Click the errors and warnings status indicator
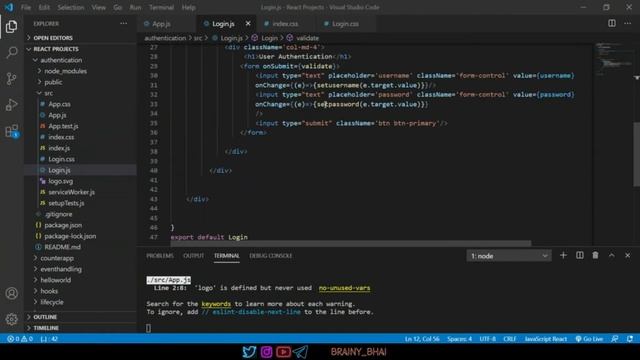This screenshot has width=640, height=360. [20, 339]
